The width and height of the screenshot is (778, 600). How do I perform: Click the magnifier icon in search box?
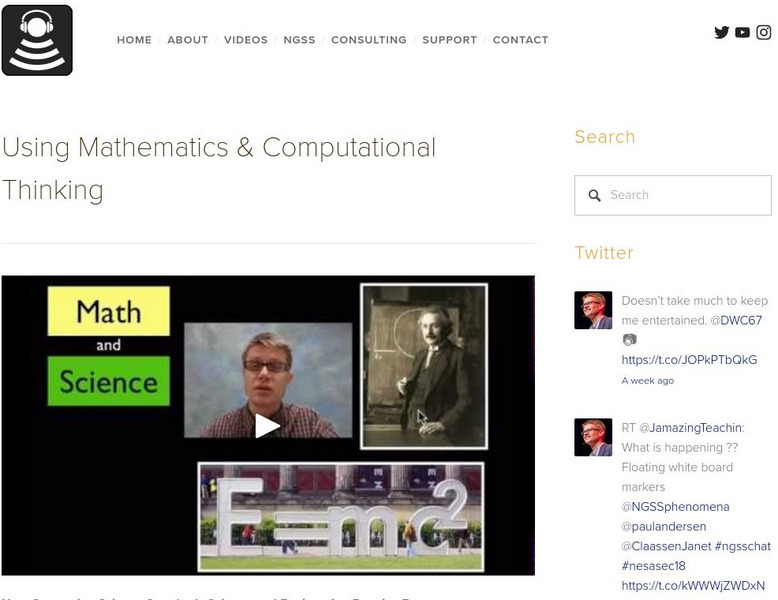594,195
